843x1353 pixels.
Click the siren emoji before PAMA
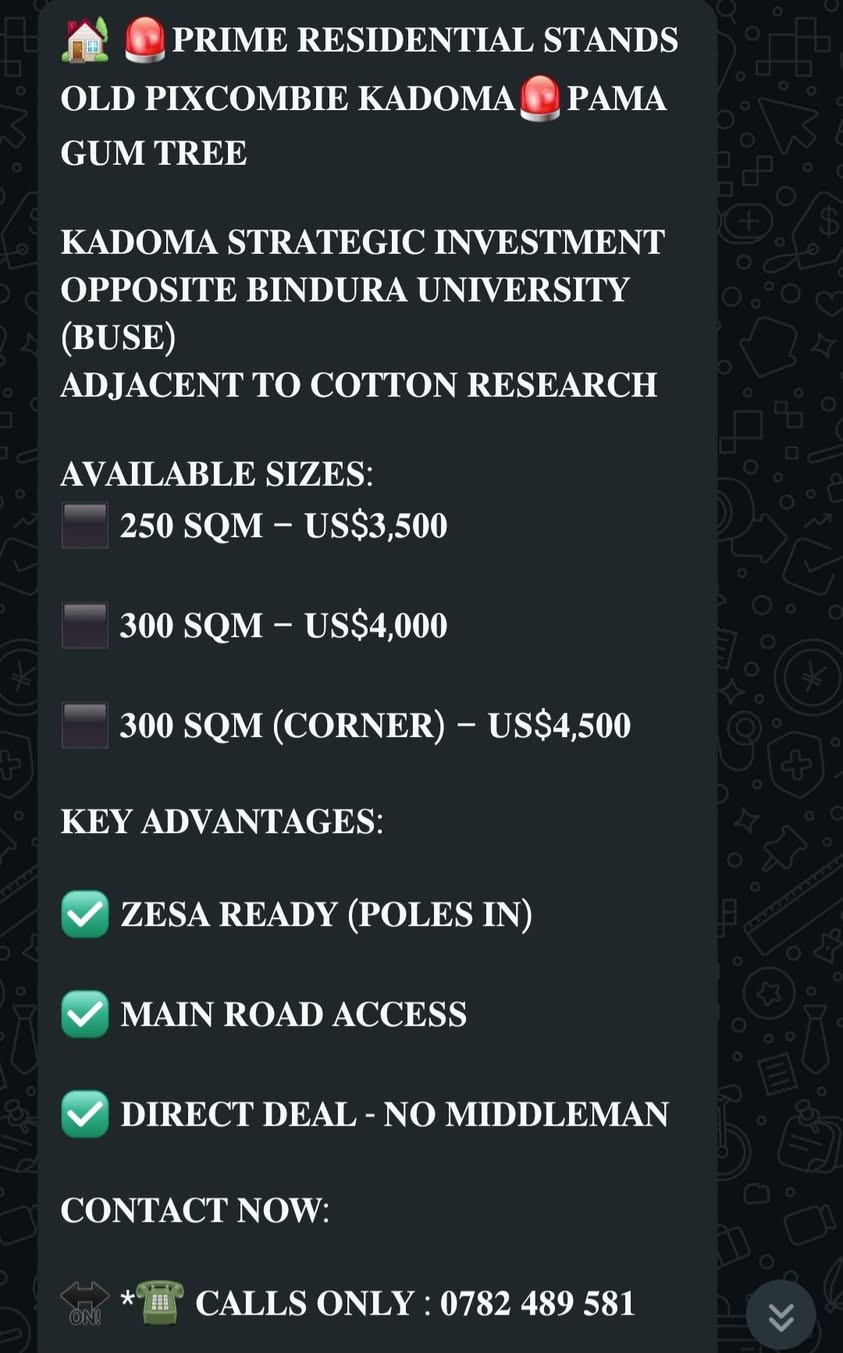pos(541,99)
